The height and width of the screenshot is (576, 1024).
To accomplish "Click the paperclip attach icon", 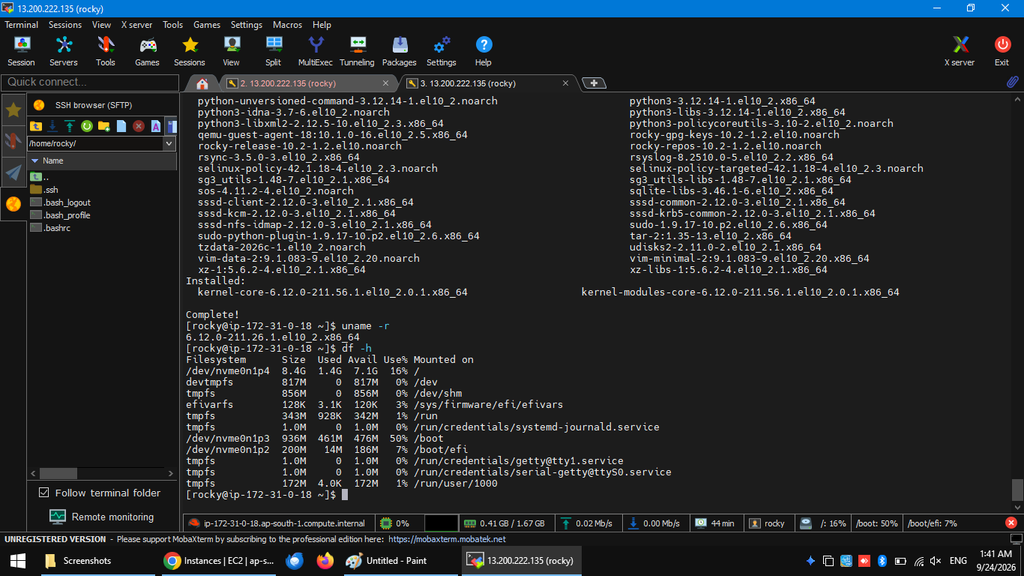I will [1012, 82].
